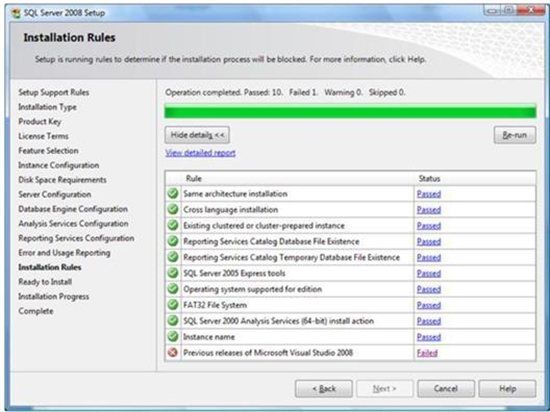Screen dimensions: 550x412
Task: Select Database Engine Configuration step
Action: coord(73,209)
